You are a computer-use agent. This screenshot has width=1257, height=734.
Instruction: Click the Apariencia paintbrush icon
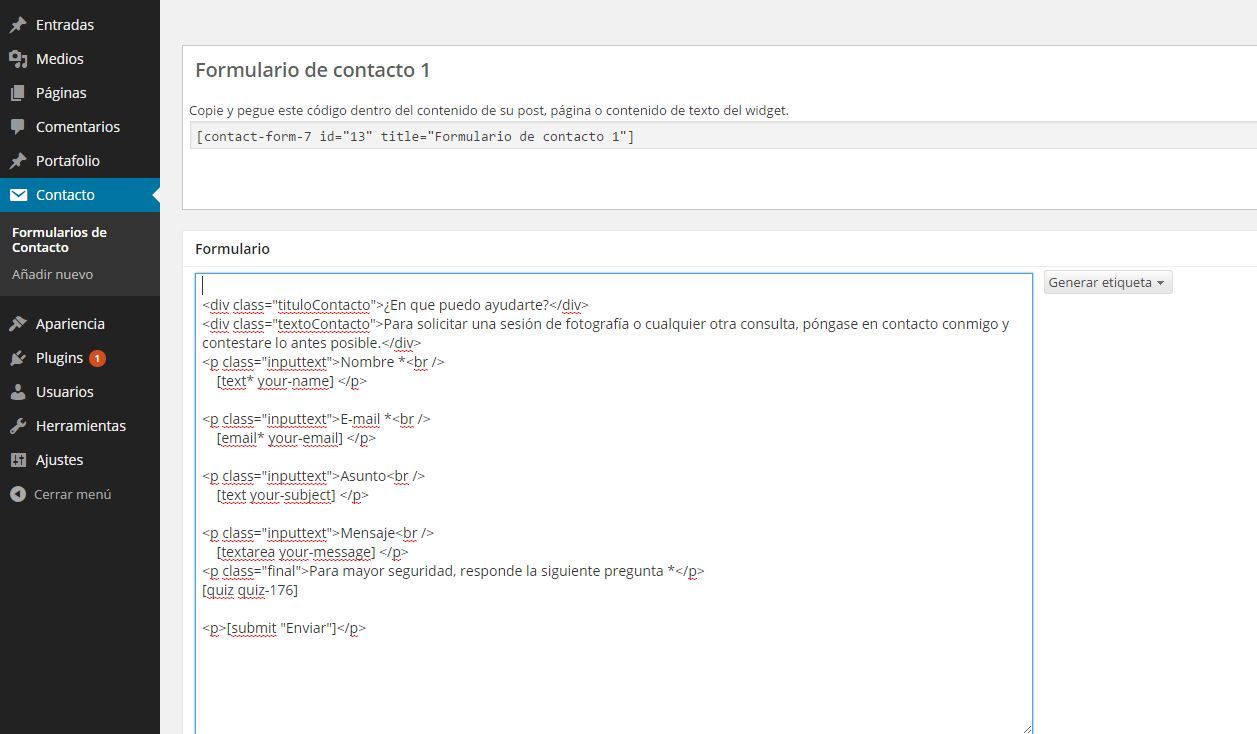click(x=18, y=324)
